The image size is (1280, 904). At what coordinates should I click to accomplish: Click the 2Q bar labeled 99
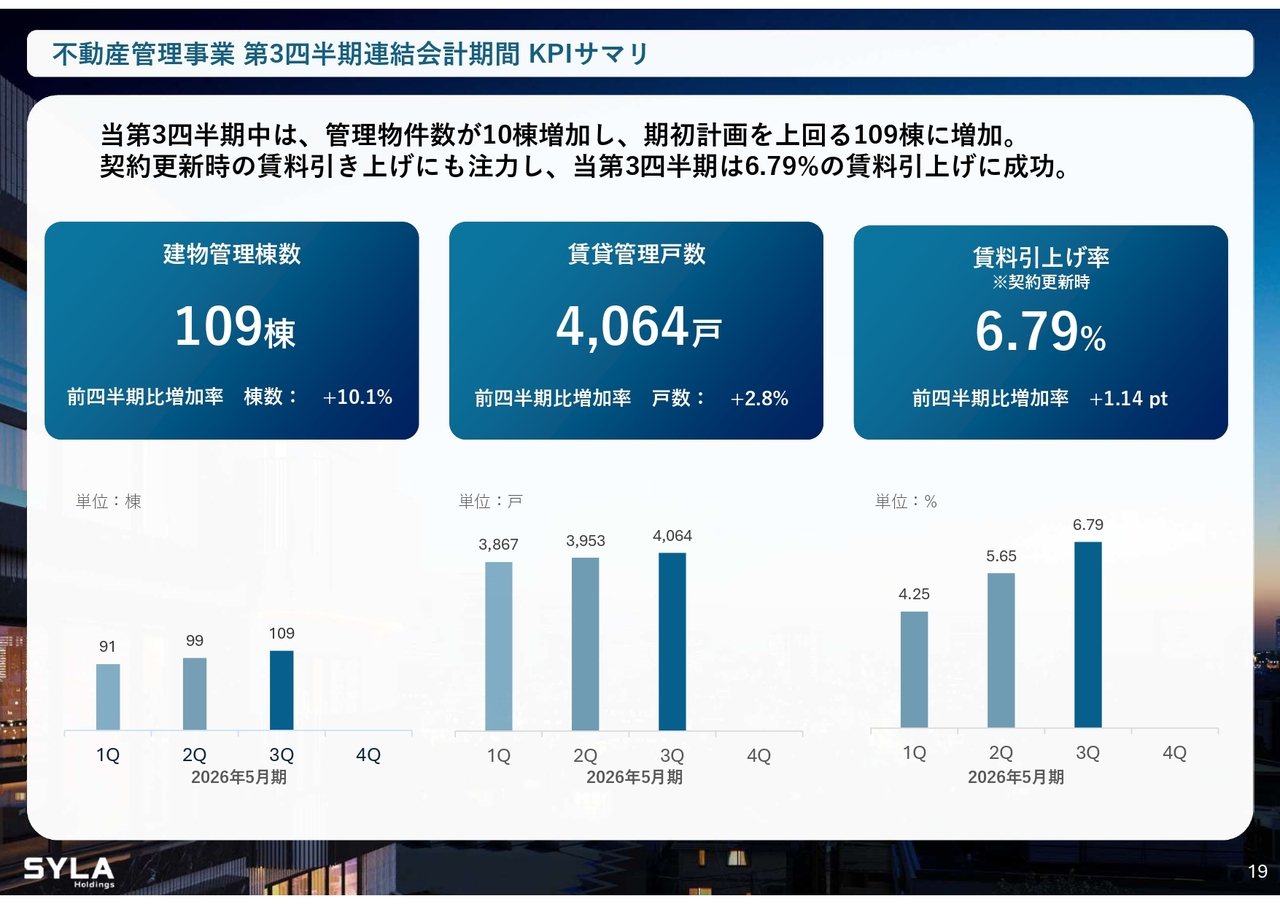tap(195, 693)
